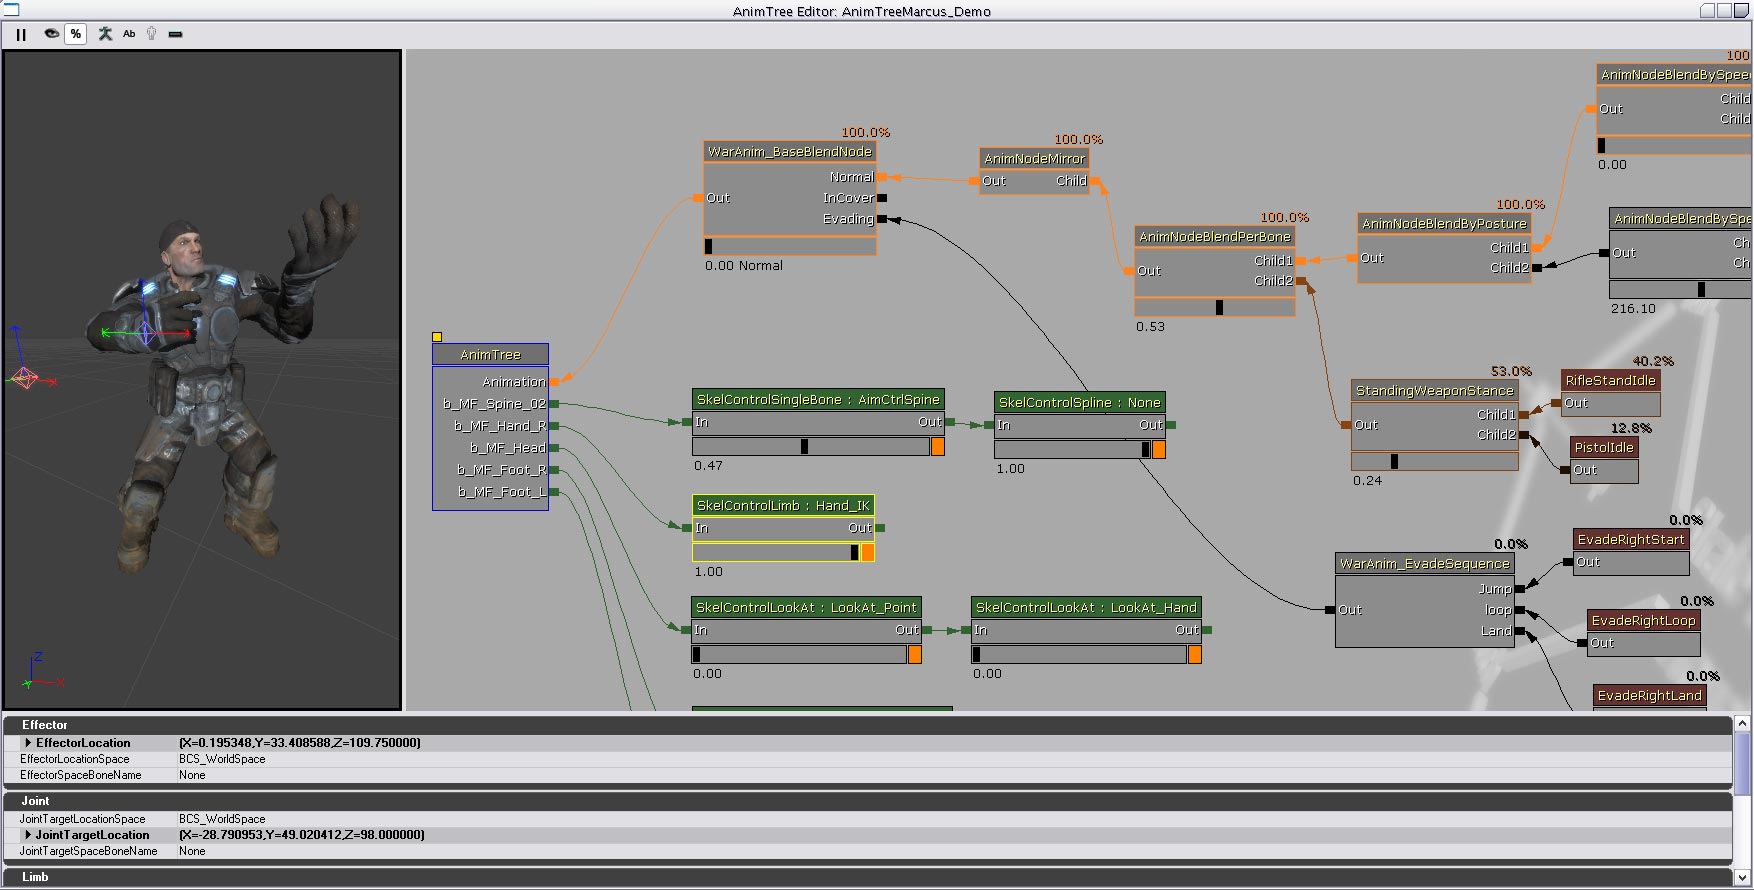
Task: Toggle the percent weight display button
Action: tap(76, 34)
